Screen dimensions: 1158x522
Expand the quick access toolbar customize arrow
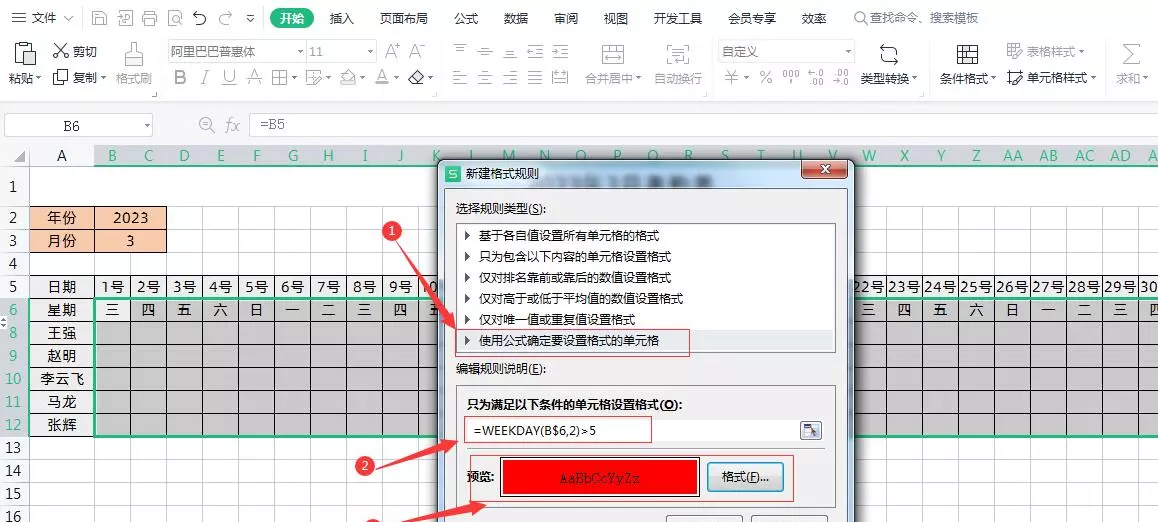pyautogui.click(x=251, y=18)
